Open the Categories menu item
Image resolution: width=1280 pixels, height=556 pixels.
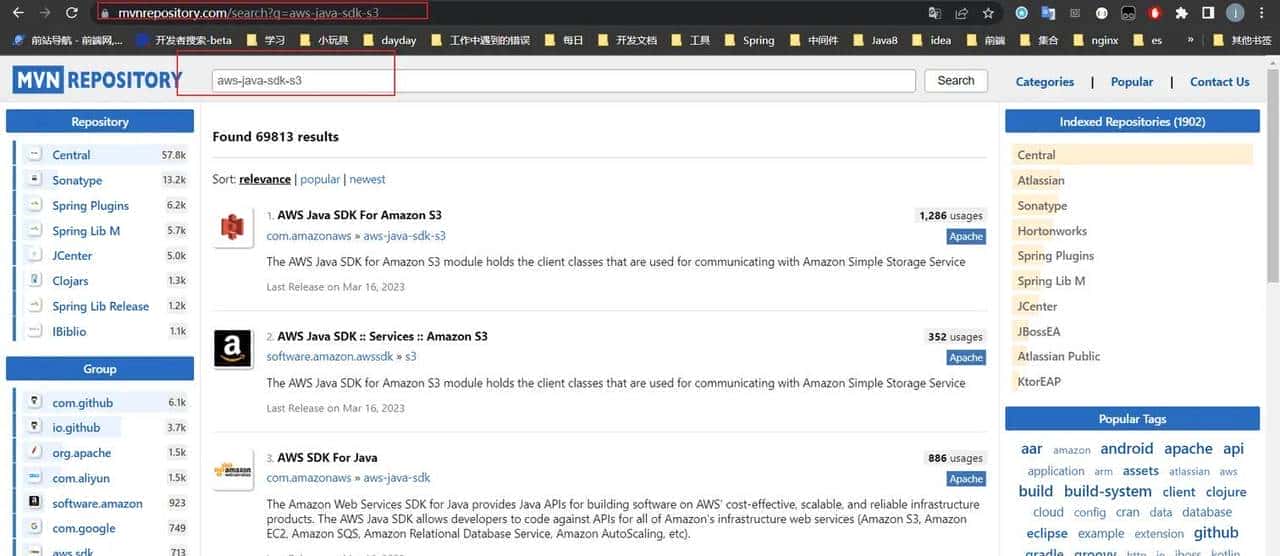[1044, 82]
